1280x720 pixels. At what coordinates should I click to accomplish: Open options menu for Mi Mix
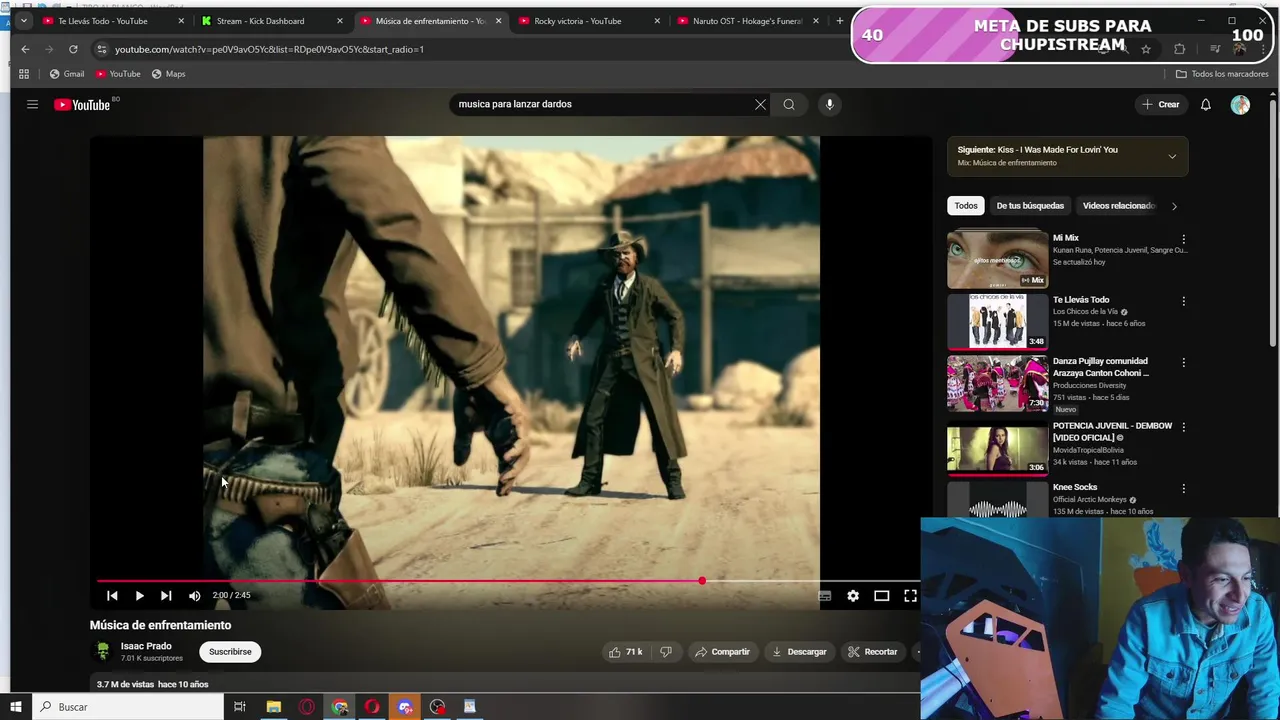1183,239
